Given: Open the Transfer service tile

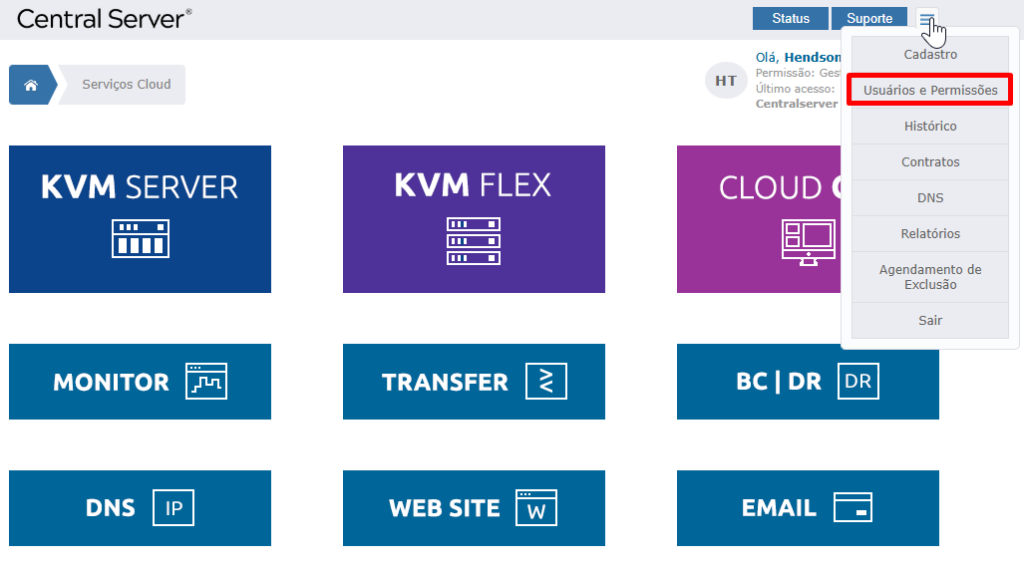Looking at the screenshot, I should 473,381.
